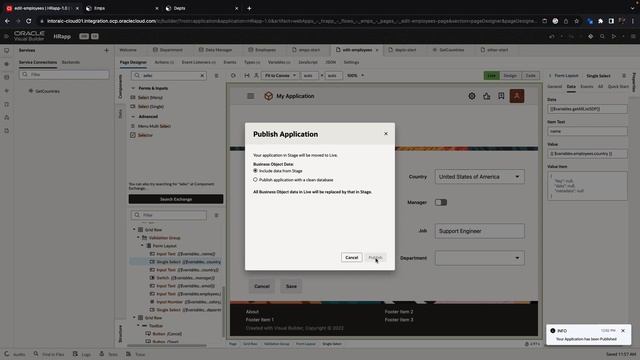This screenshot has width=640, height=360.
Task: Switch to the Welcome editor tab
Action: (x=128, y=50)
